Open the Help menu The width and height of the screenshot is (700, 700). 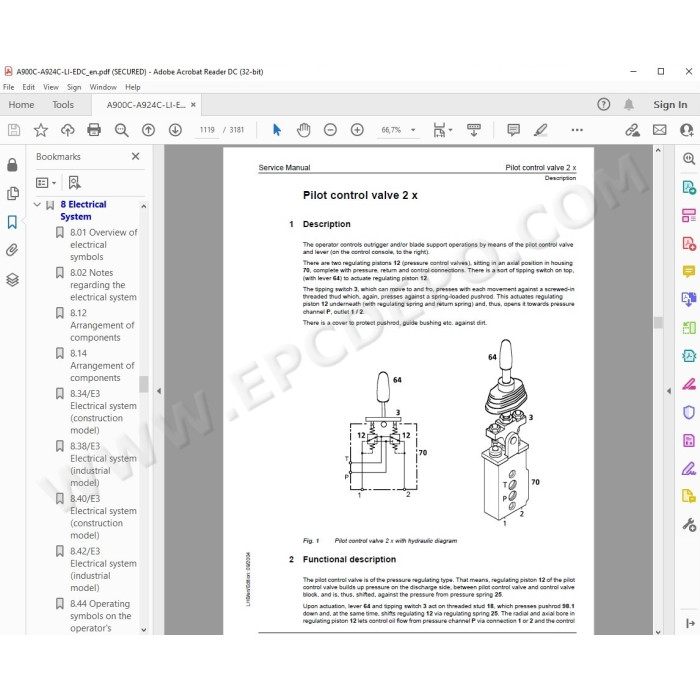tap(133, 87)
